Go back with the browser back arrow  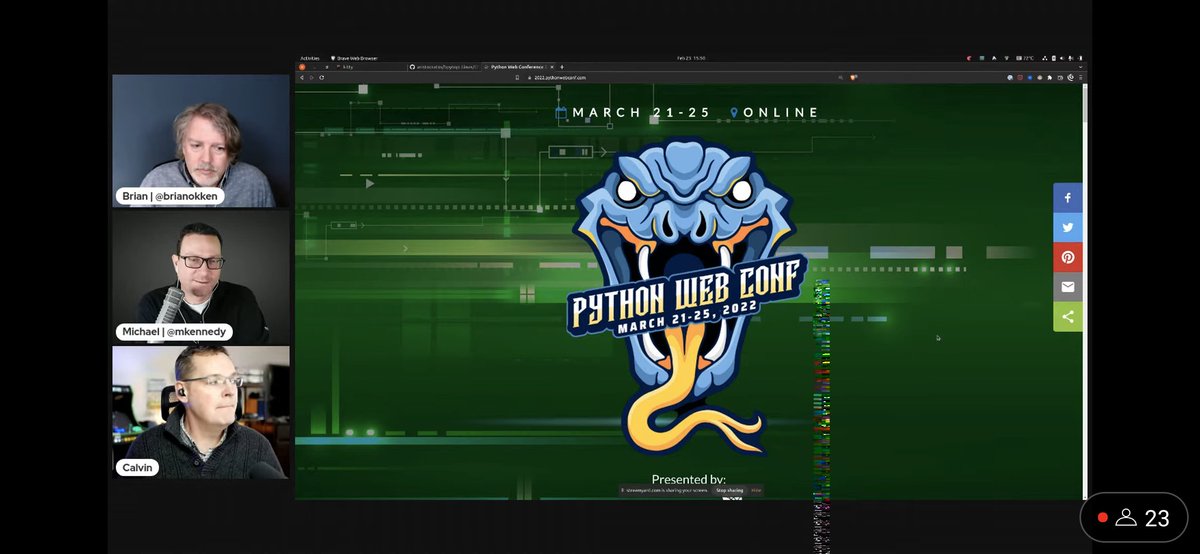point(302,77)
